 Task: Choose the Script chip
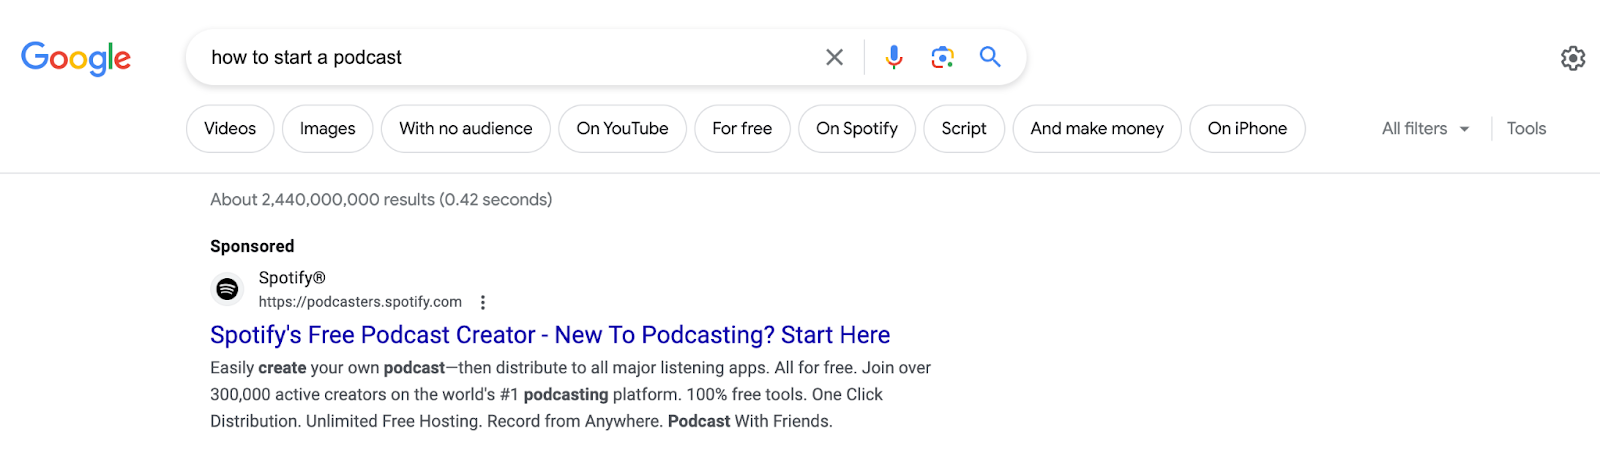click(x=964, y=129)
